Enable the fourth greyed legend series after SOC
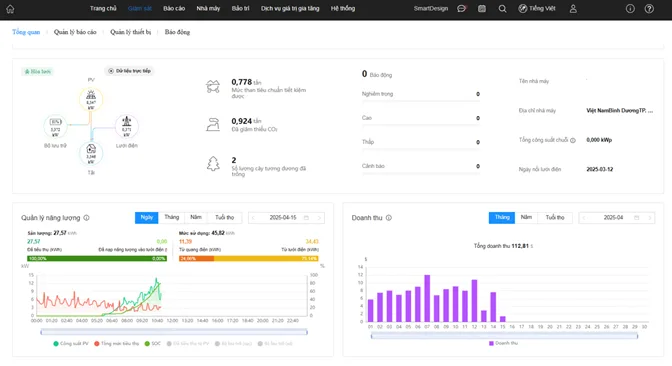This screenshot has height=366, width=672. pyautogui.click(x=188, y=344)
